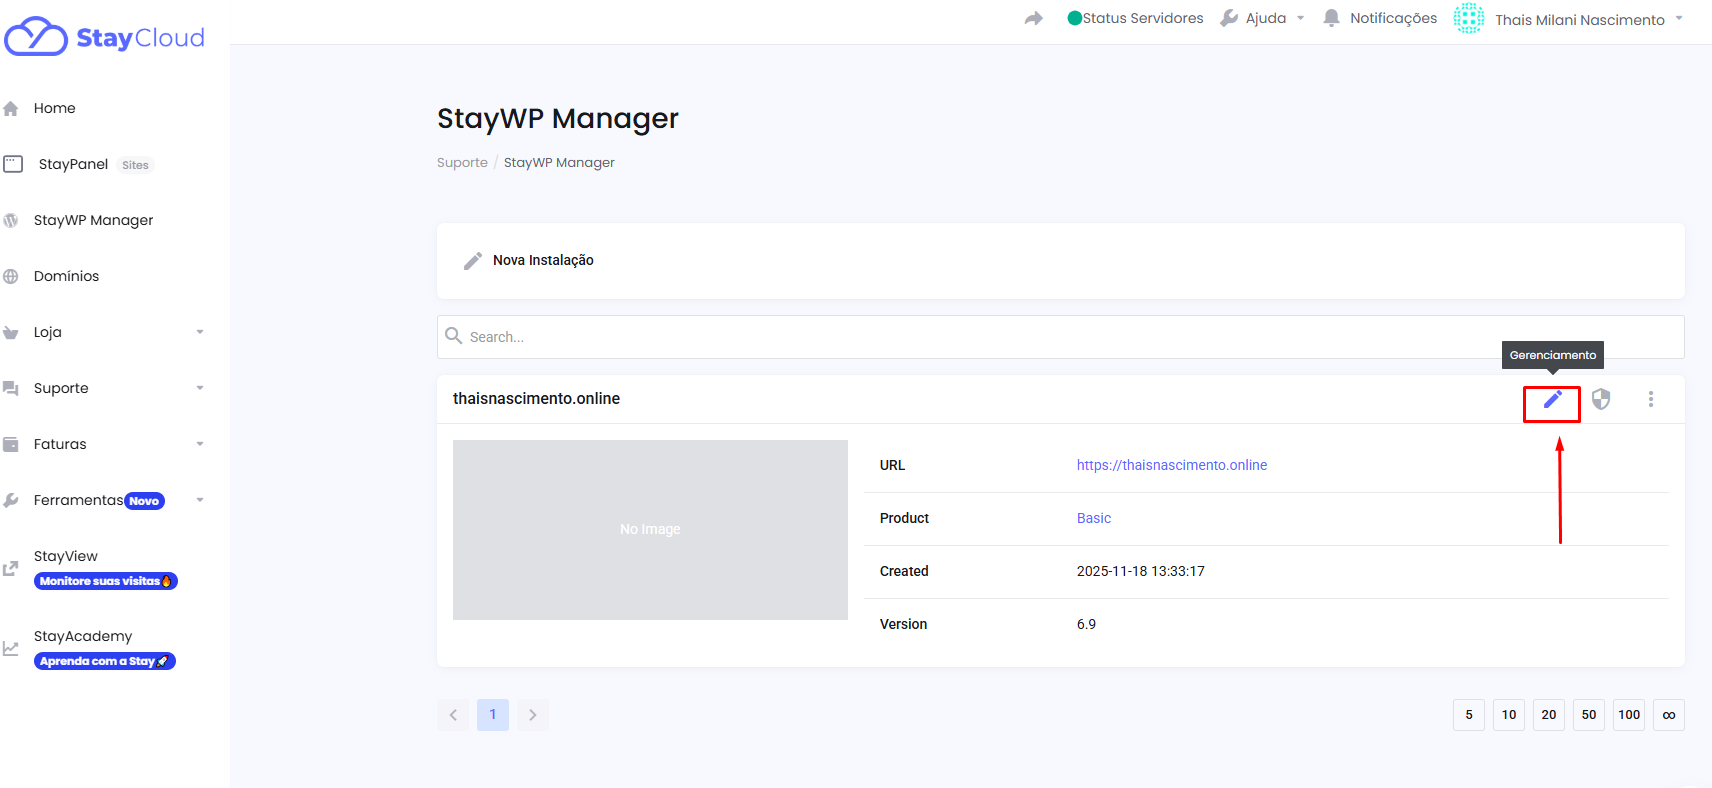Click the StayCloud logo

tap(105, 37)
